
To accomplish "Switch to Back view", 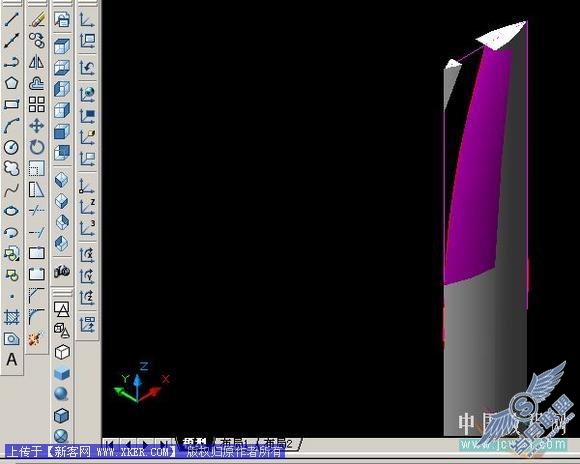I will point(62,152).
